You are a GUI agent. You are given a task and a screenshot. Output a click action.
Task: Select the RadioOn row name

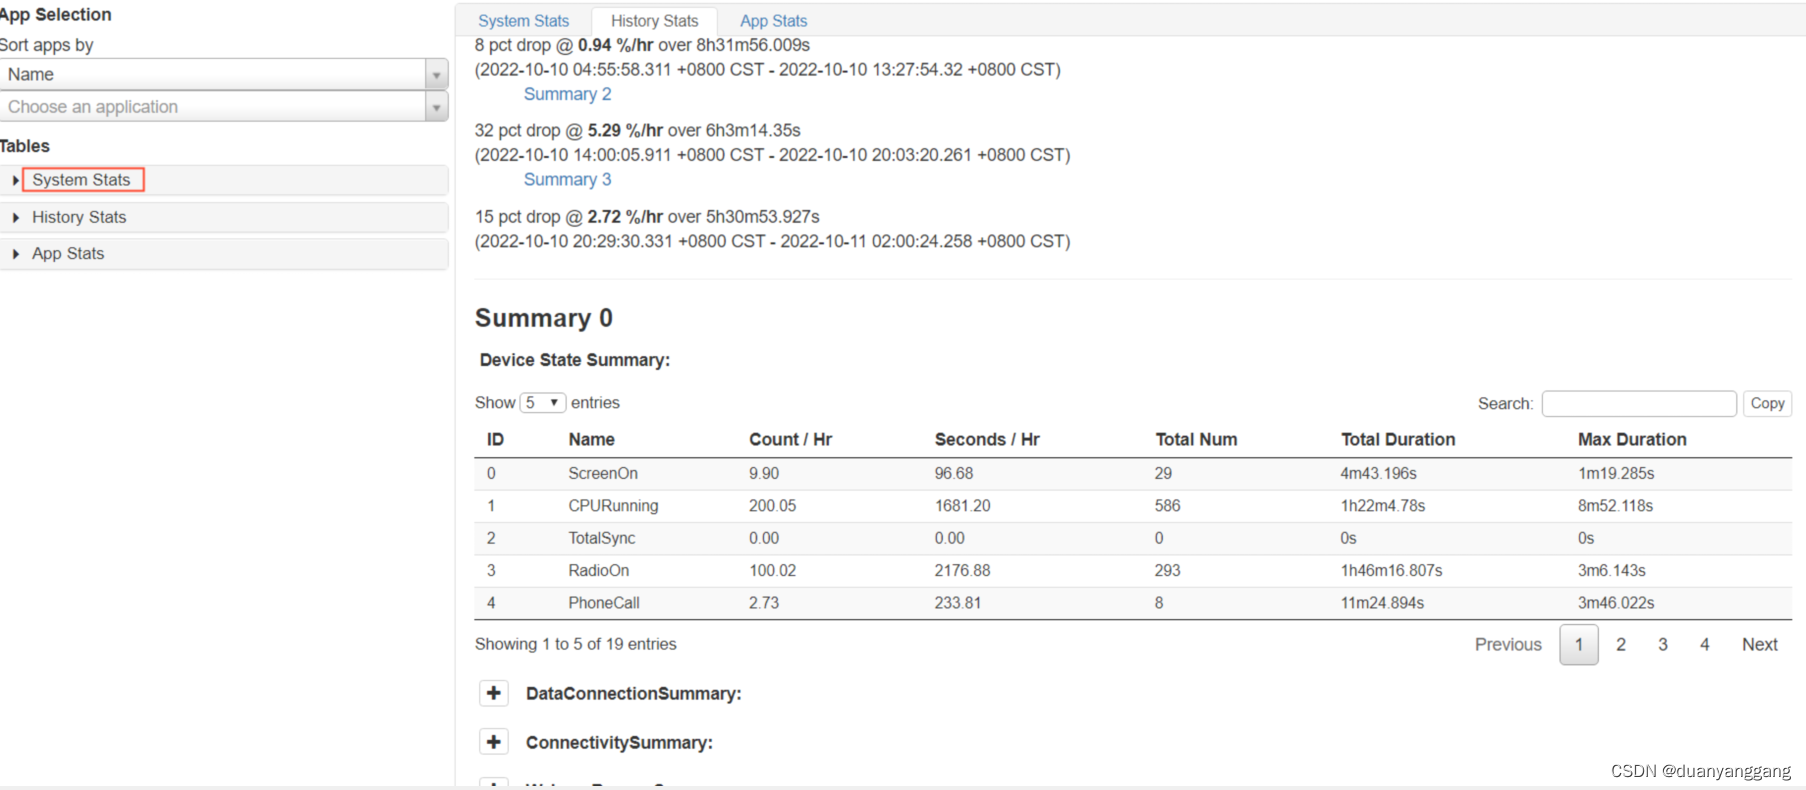click(599, 570)
